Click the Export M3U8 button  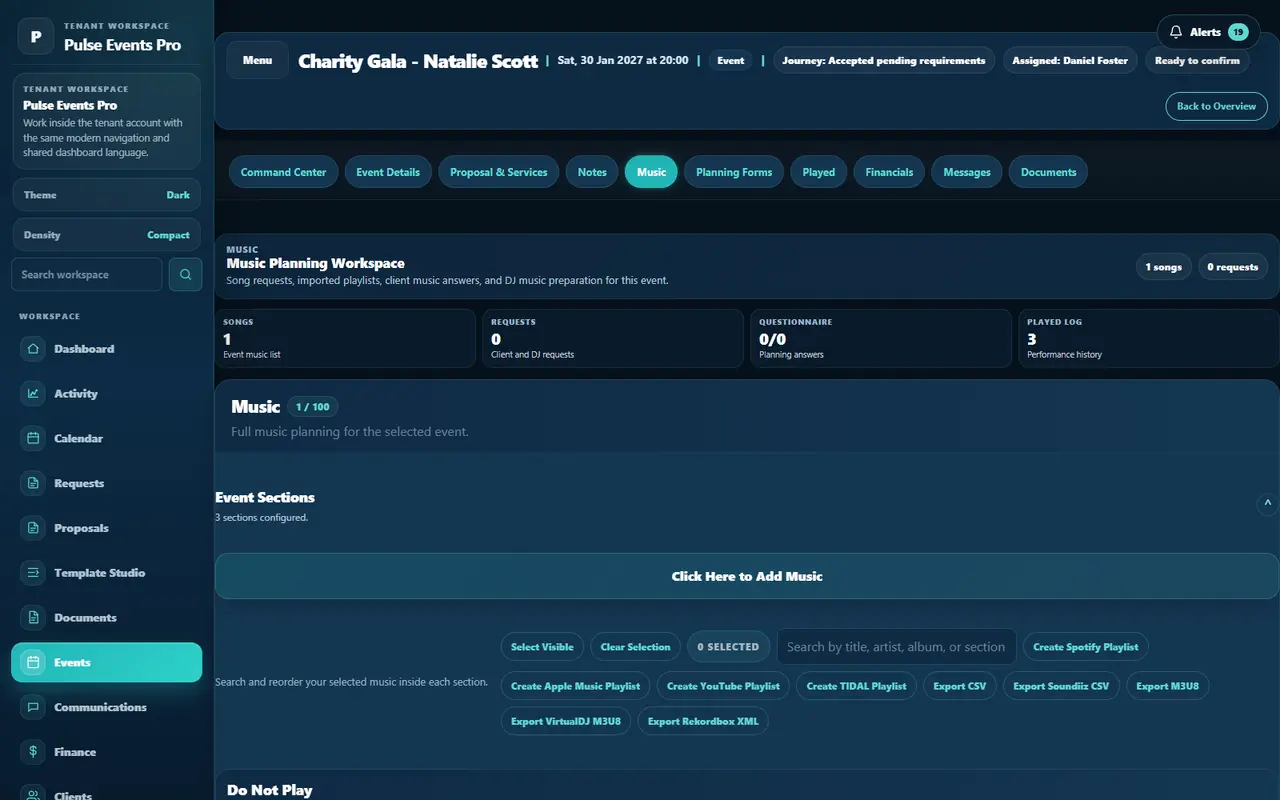pos(1167,686)
